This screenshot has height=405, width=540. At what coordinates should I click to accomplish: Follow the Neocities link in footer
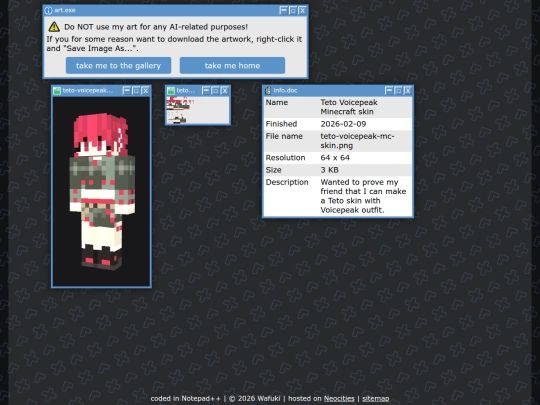(339, 398)
